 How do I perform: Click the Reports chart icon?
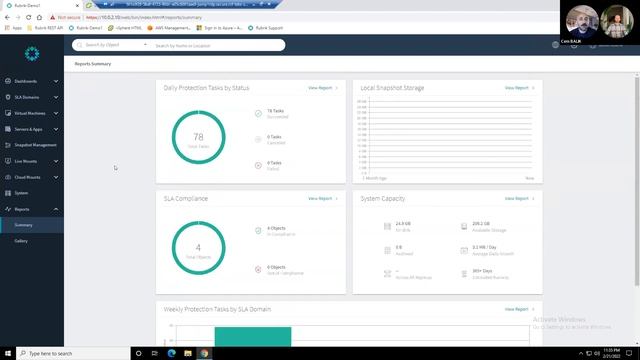point(8,209)
